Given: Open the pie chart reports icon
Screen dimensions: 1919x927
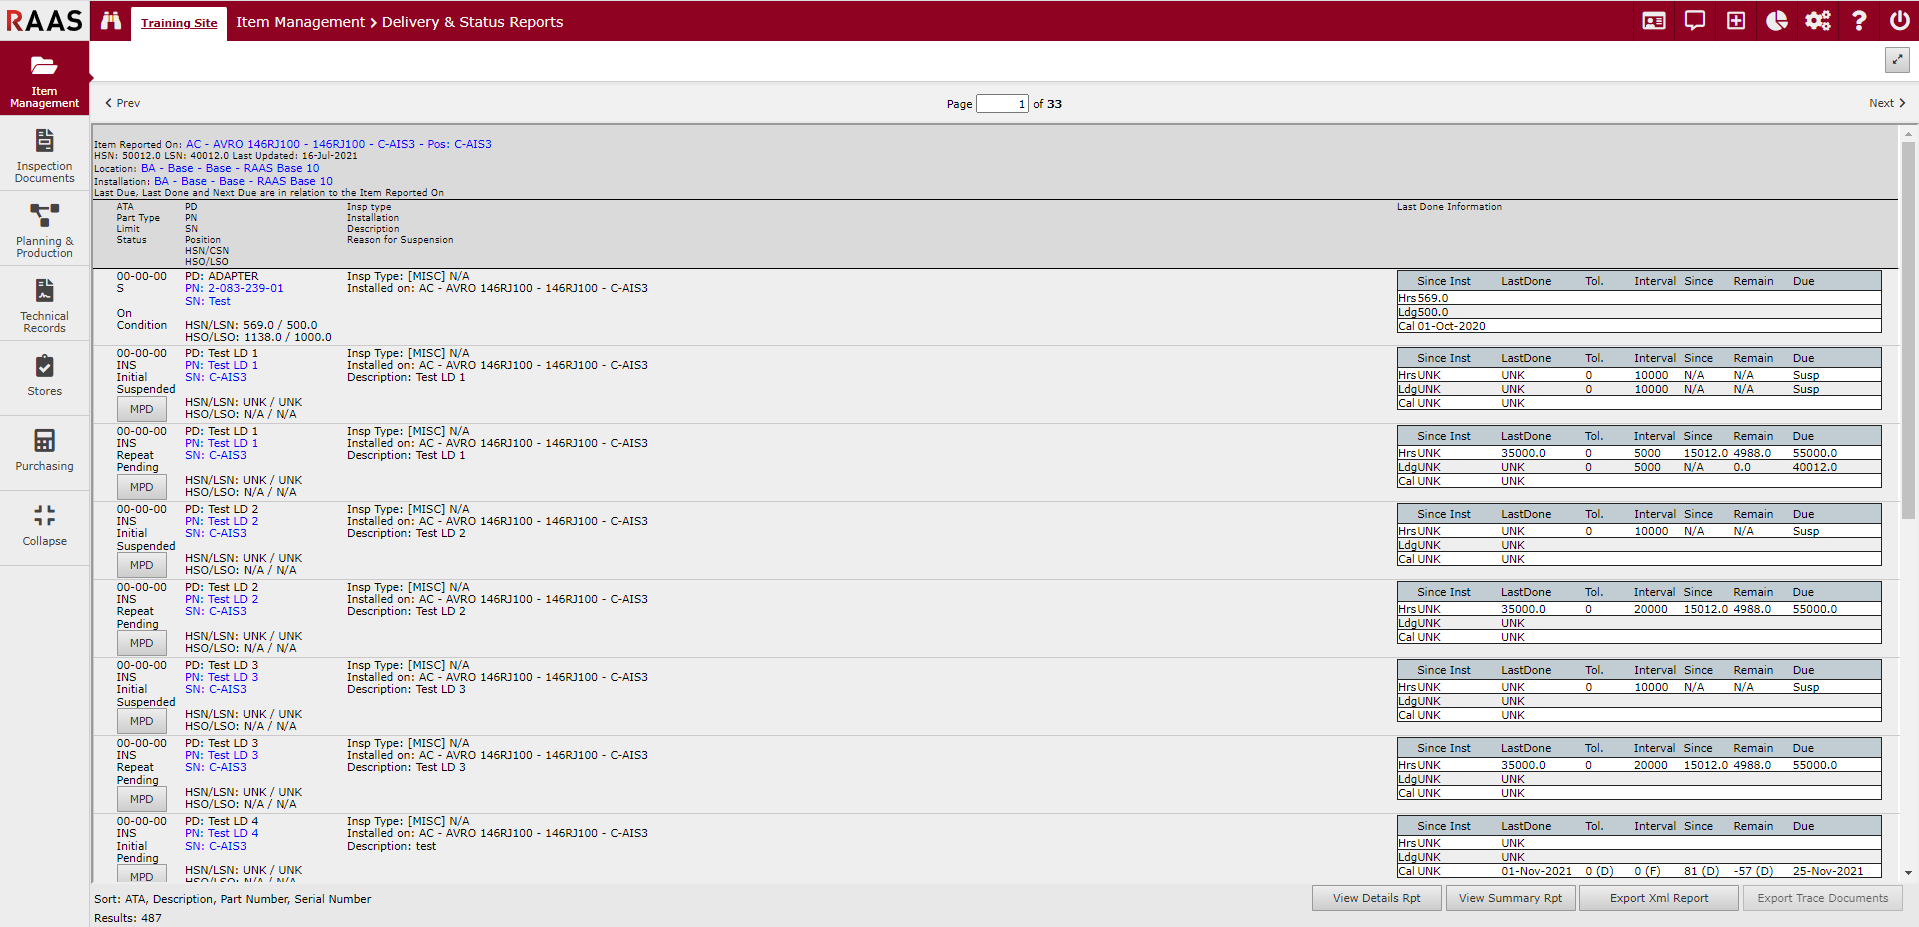Looking at the screenshot, I should [x=1777, y=21].
